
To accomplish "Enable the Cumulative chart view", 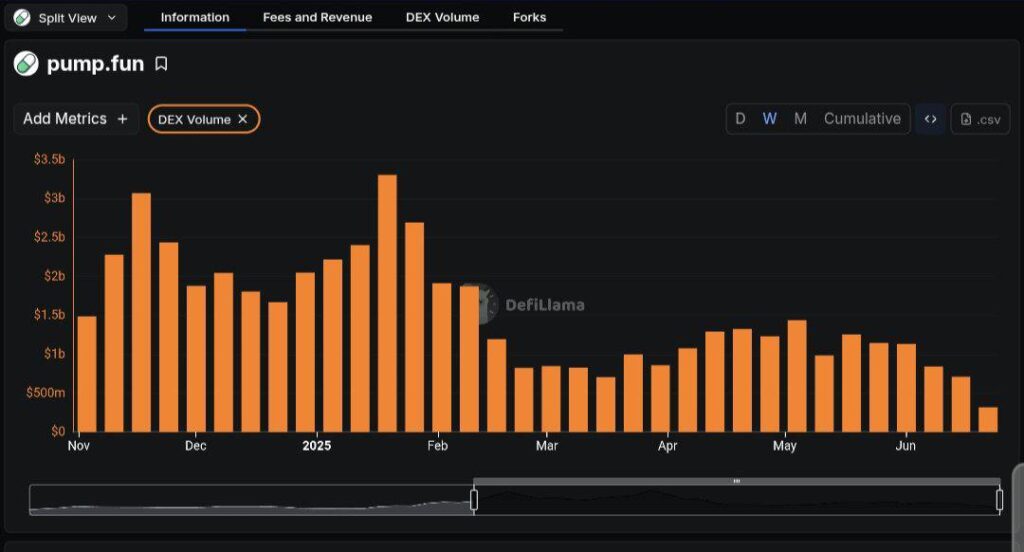I will [x=861, y=119].
